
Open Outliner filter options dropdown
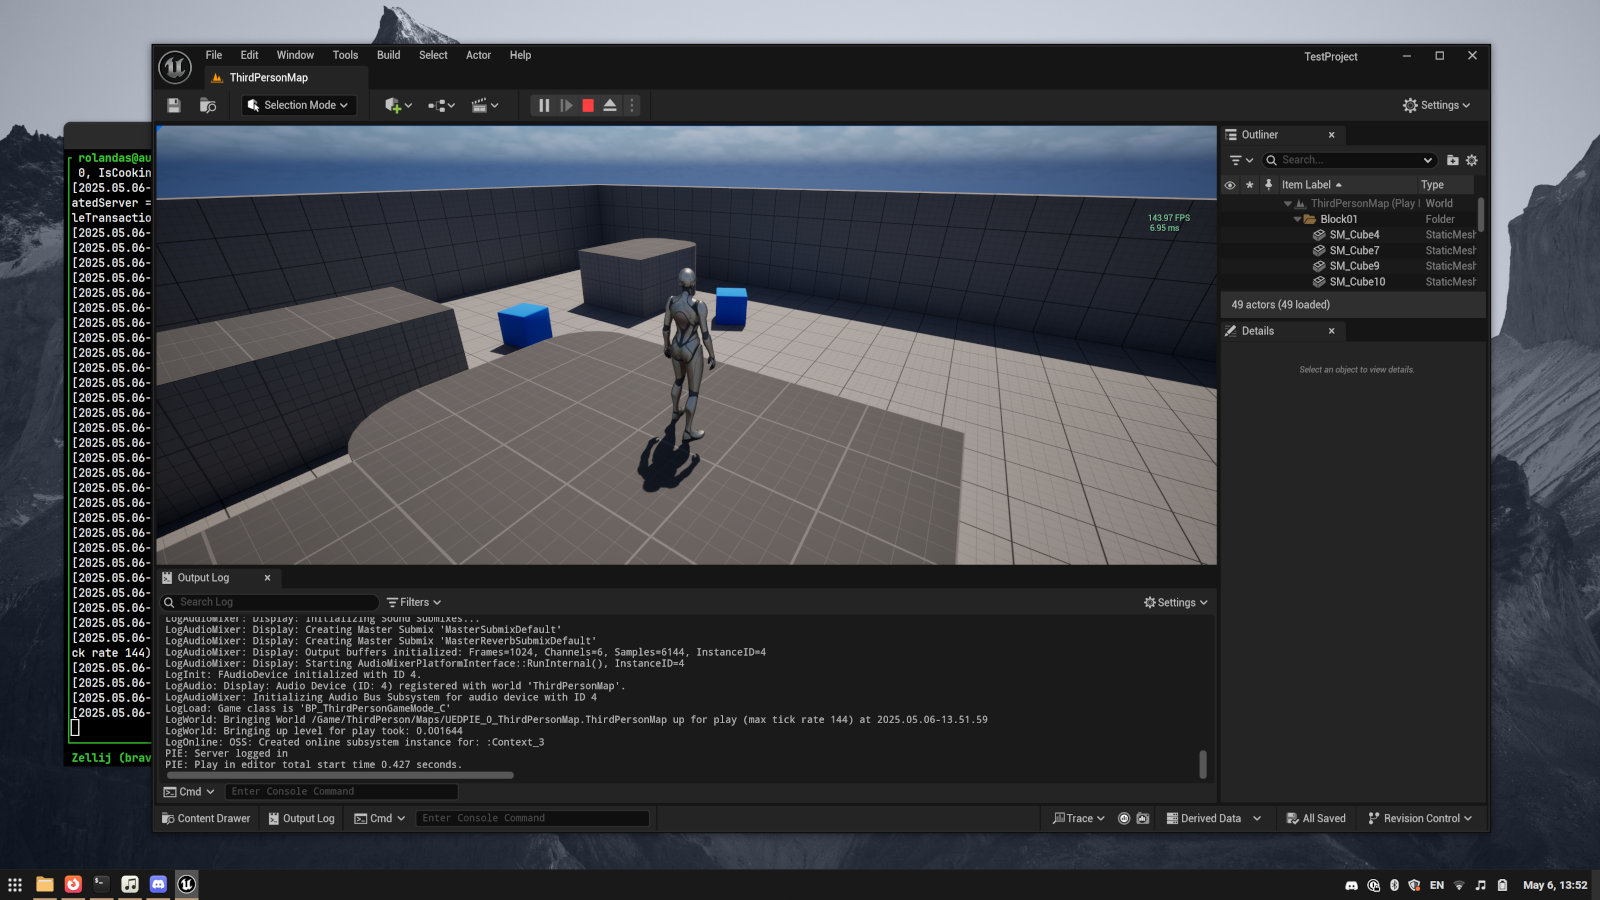tap(1241, 160)
